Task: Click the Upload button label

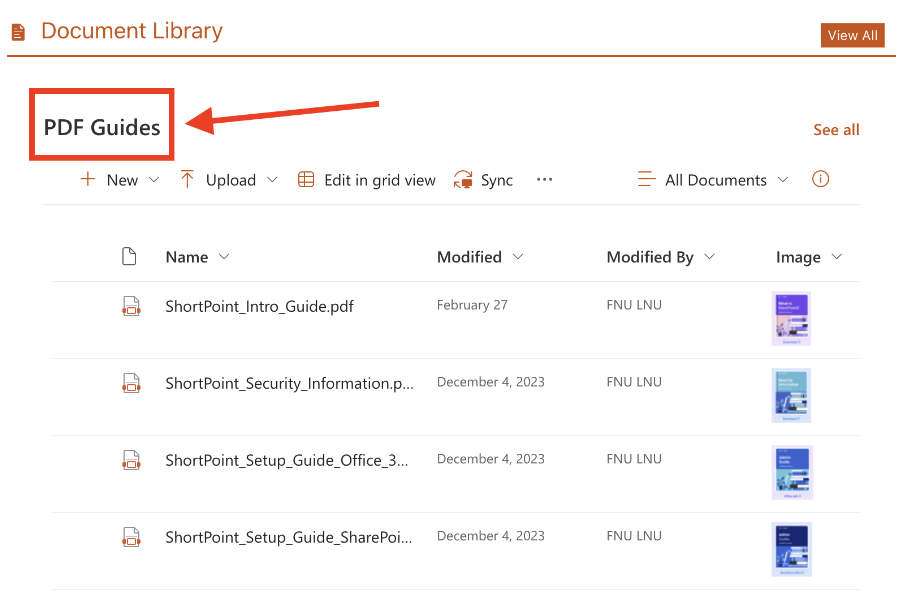Action: [231, 180]
